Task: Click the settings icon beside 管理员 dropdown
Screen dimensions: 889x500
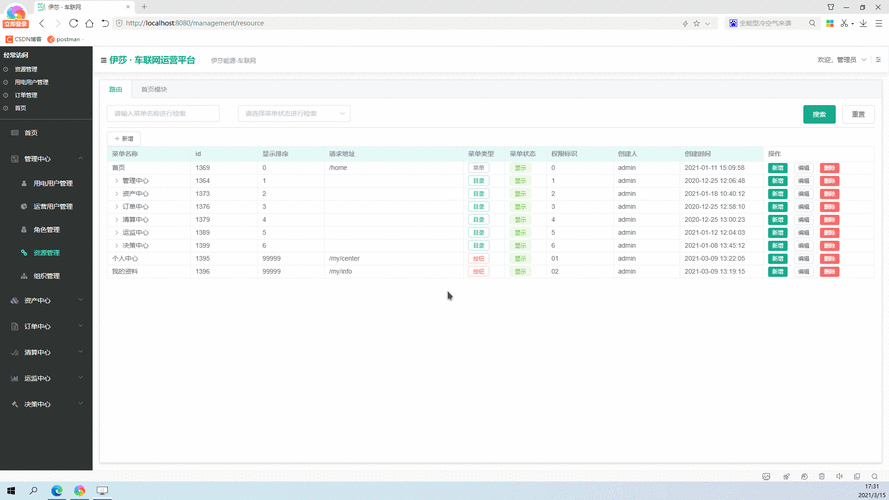Action: click(879, 60)
